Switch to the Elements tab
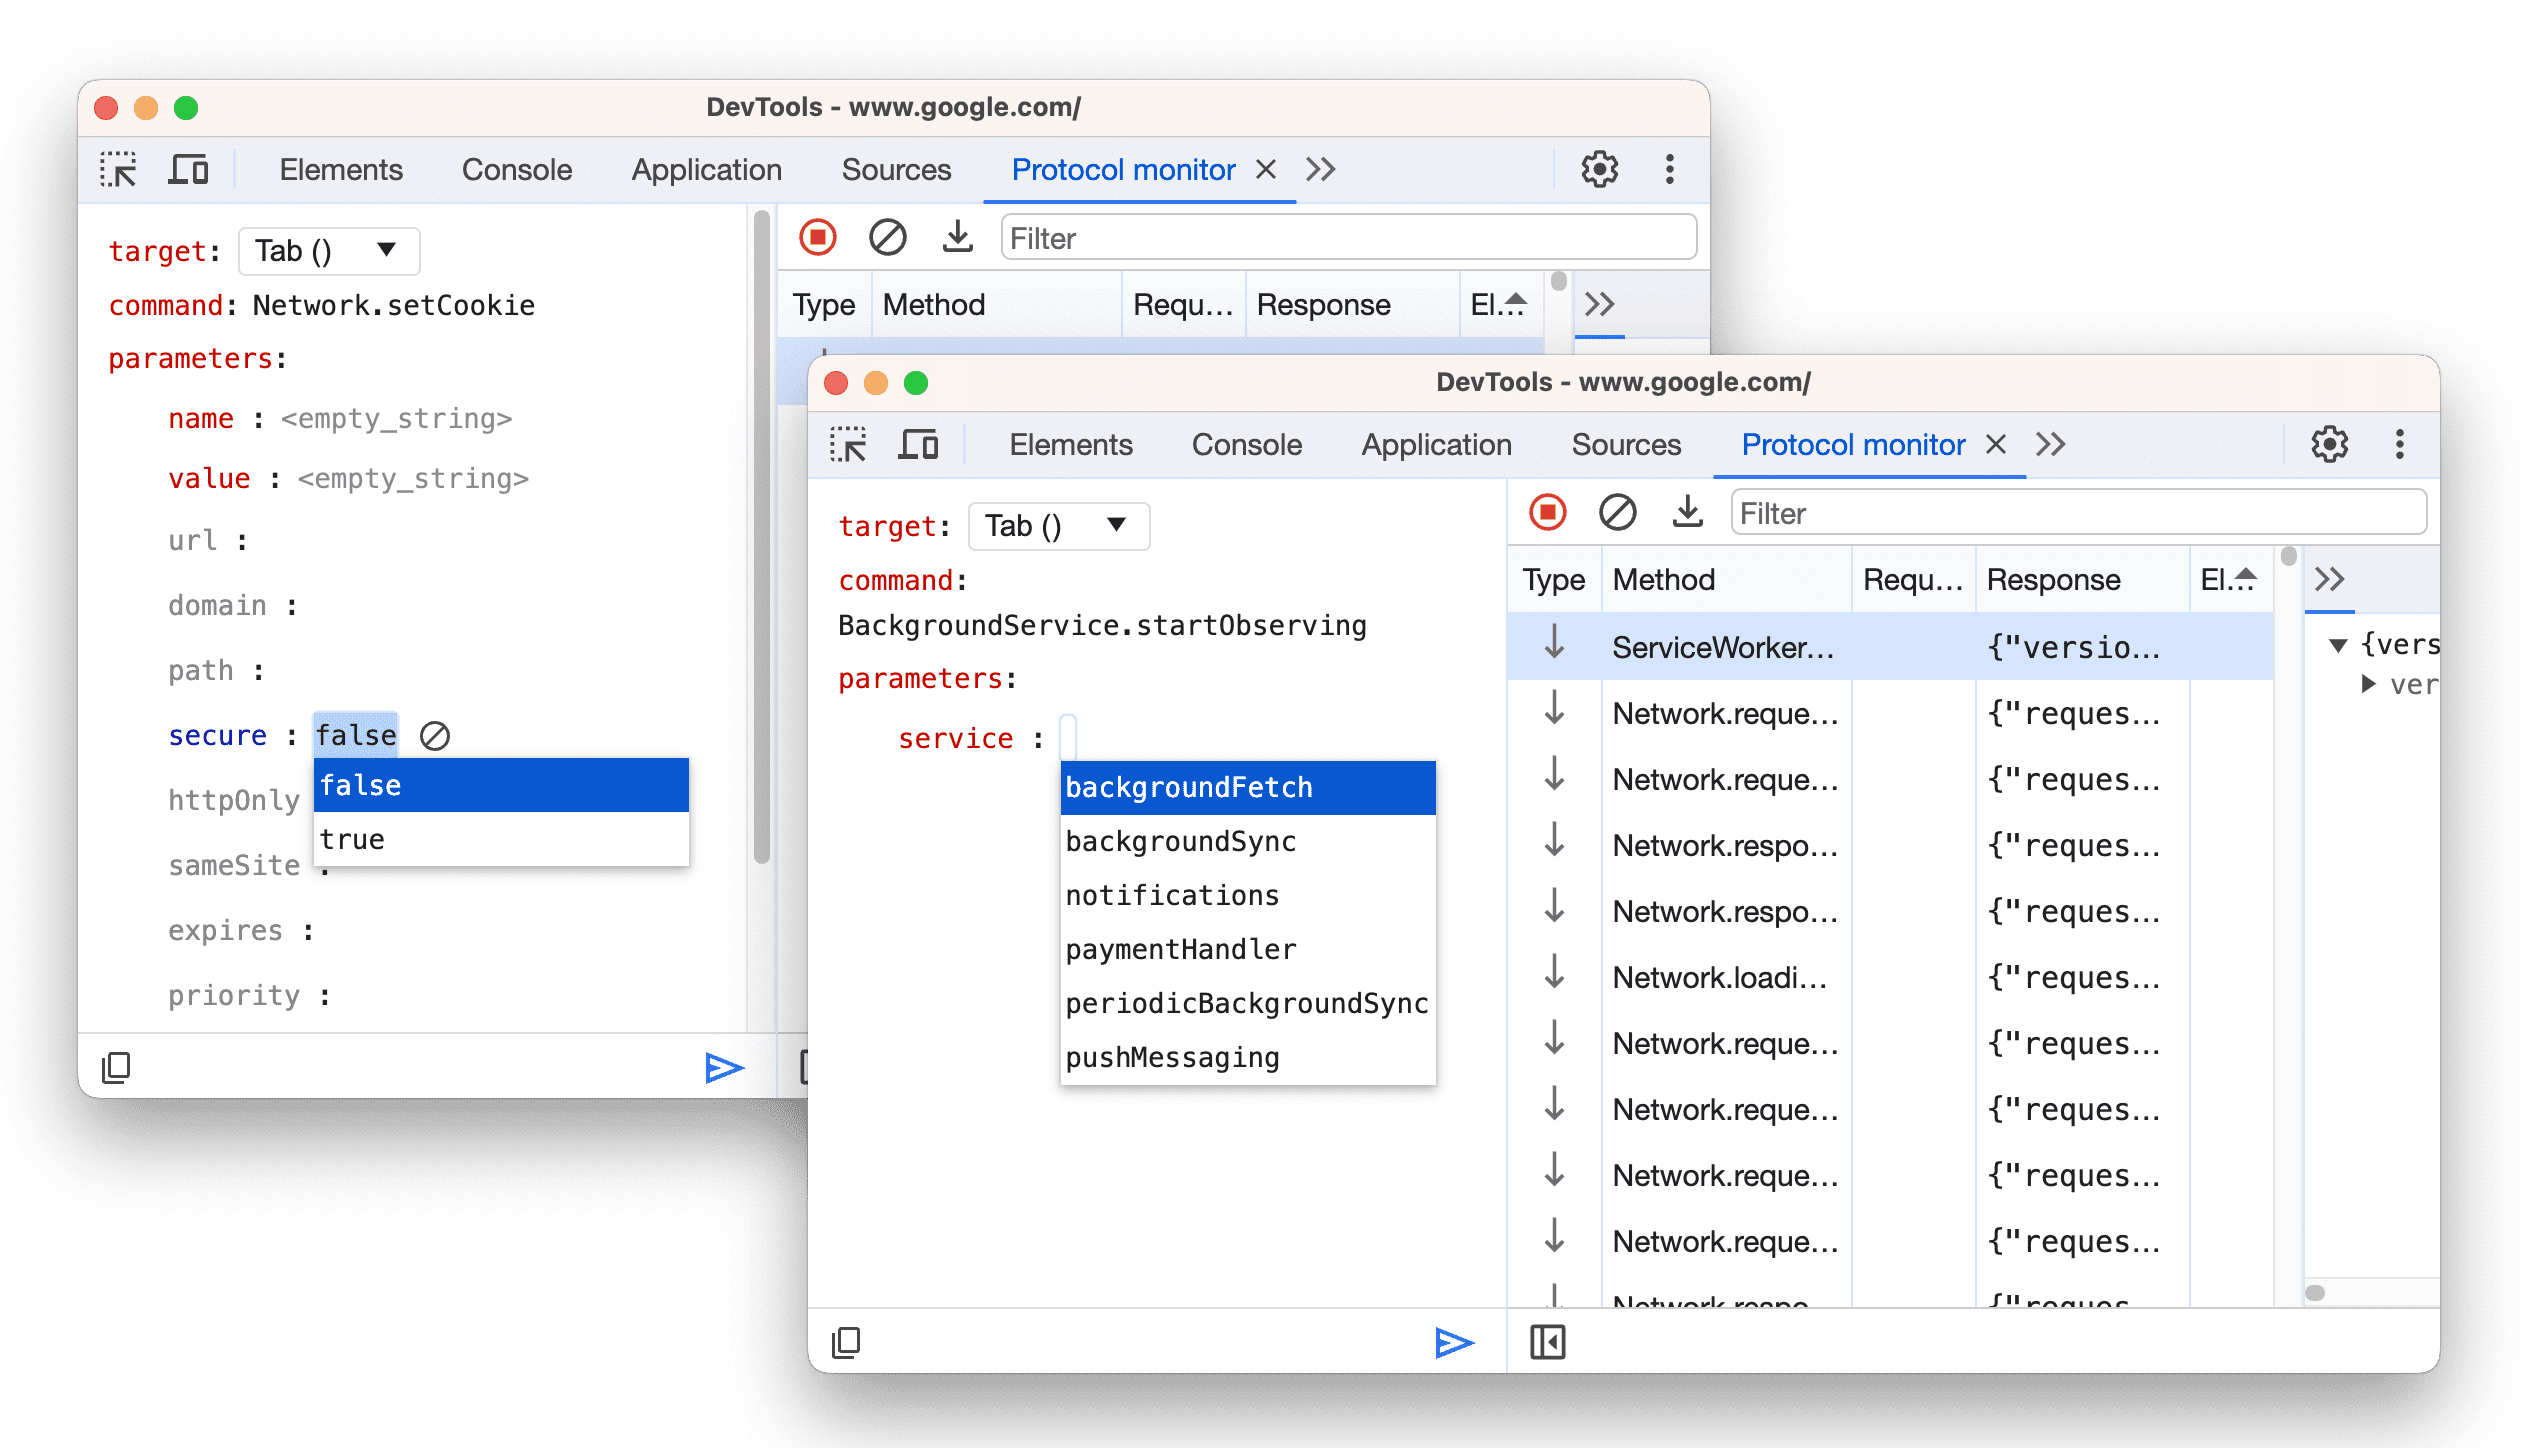This screenshot has height=1448, width=2536. coord(1068,443)
